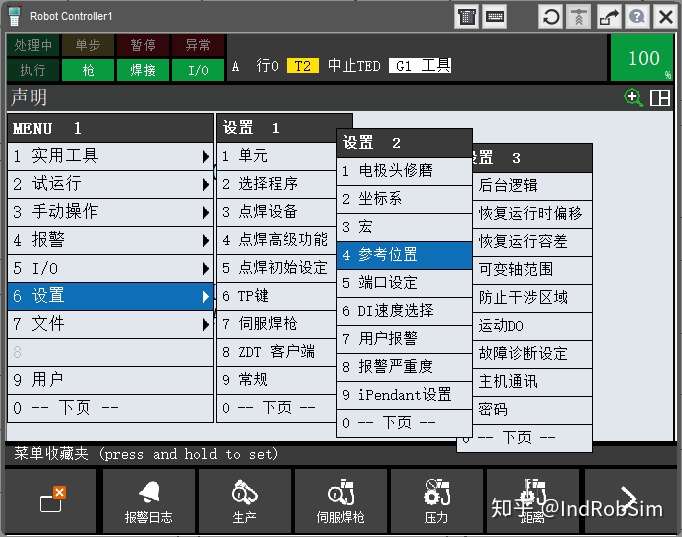Select 7 伺服焊枪 in 设置 1
Image resolution: width=682 pixels, height=537 pixels.
pyautogui.click(x=277, y=324)
